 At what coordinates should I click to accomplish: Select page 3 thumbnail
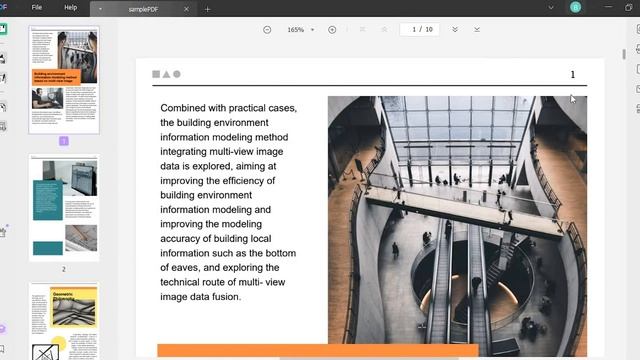pos(64,321)
